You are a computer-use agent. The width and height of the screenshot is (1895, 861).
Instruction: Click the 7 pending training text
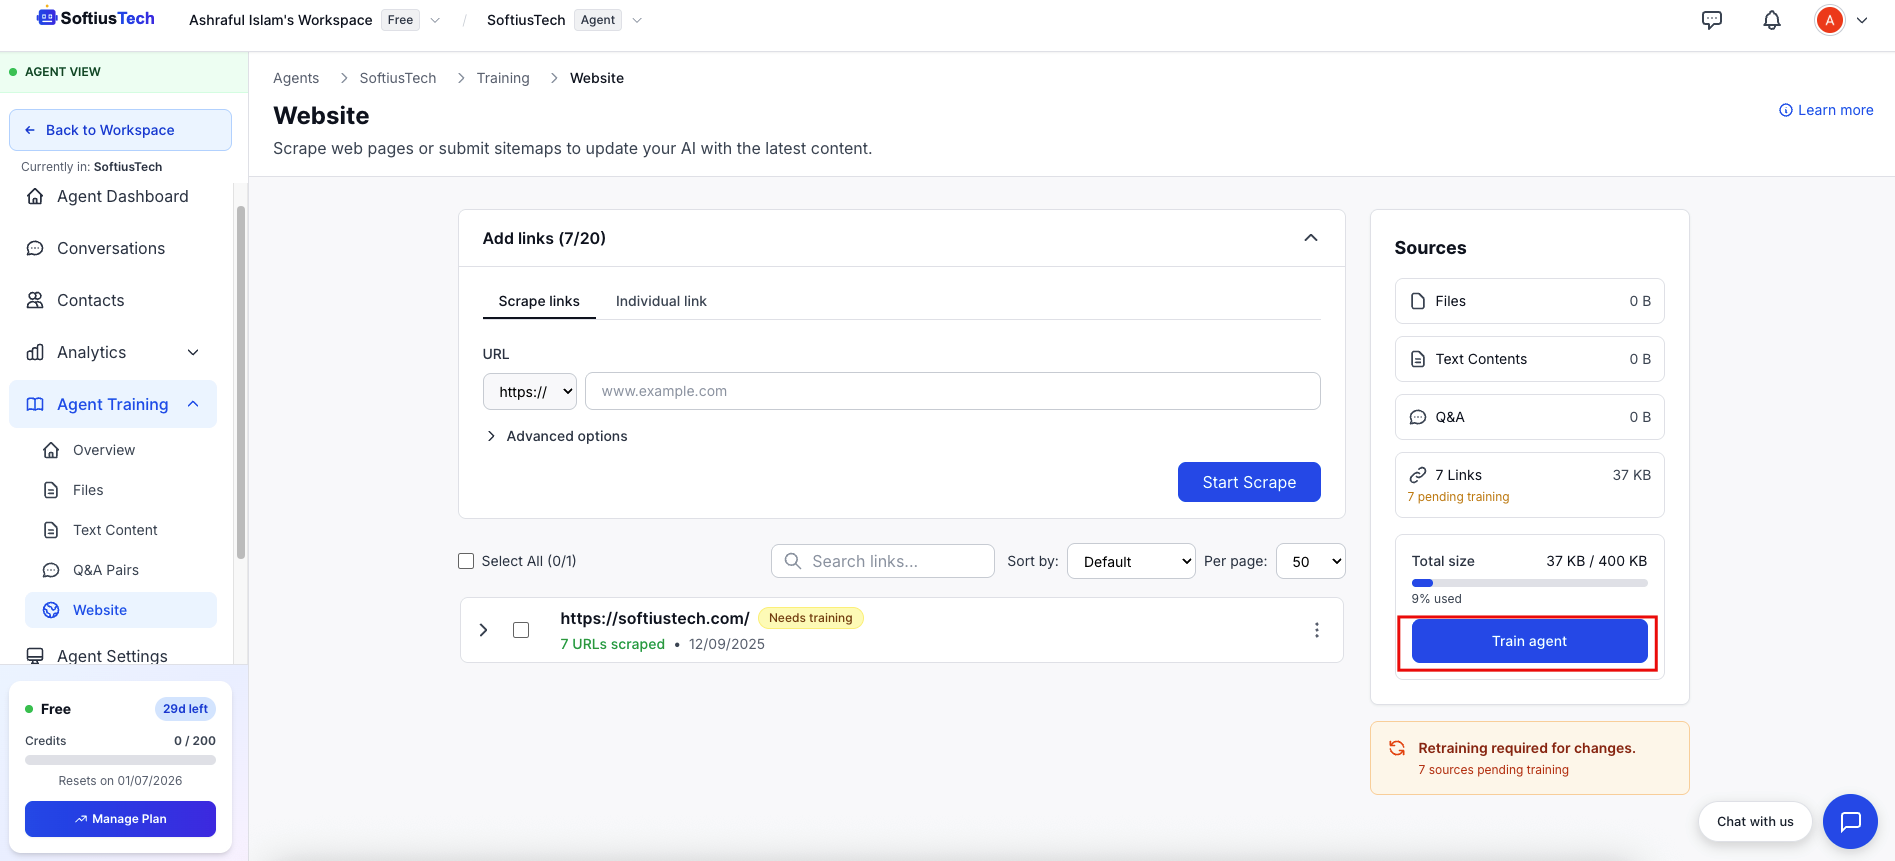click(1458, 497)
